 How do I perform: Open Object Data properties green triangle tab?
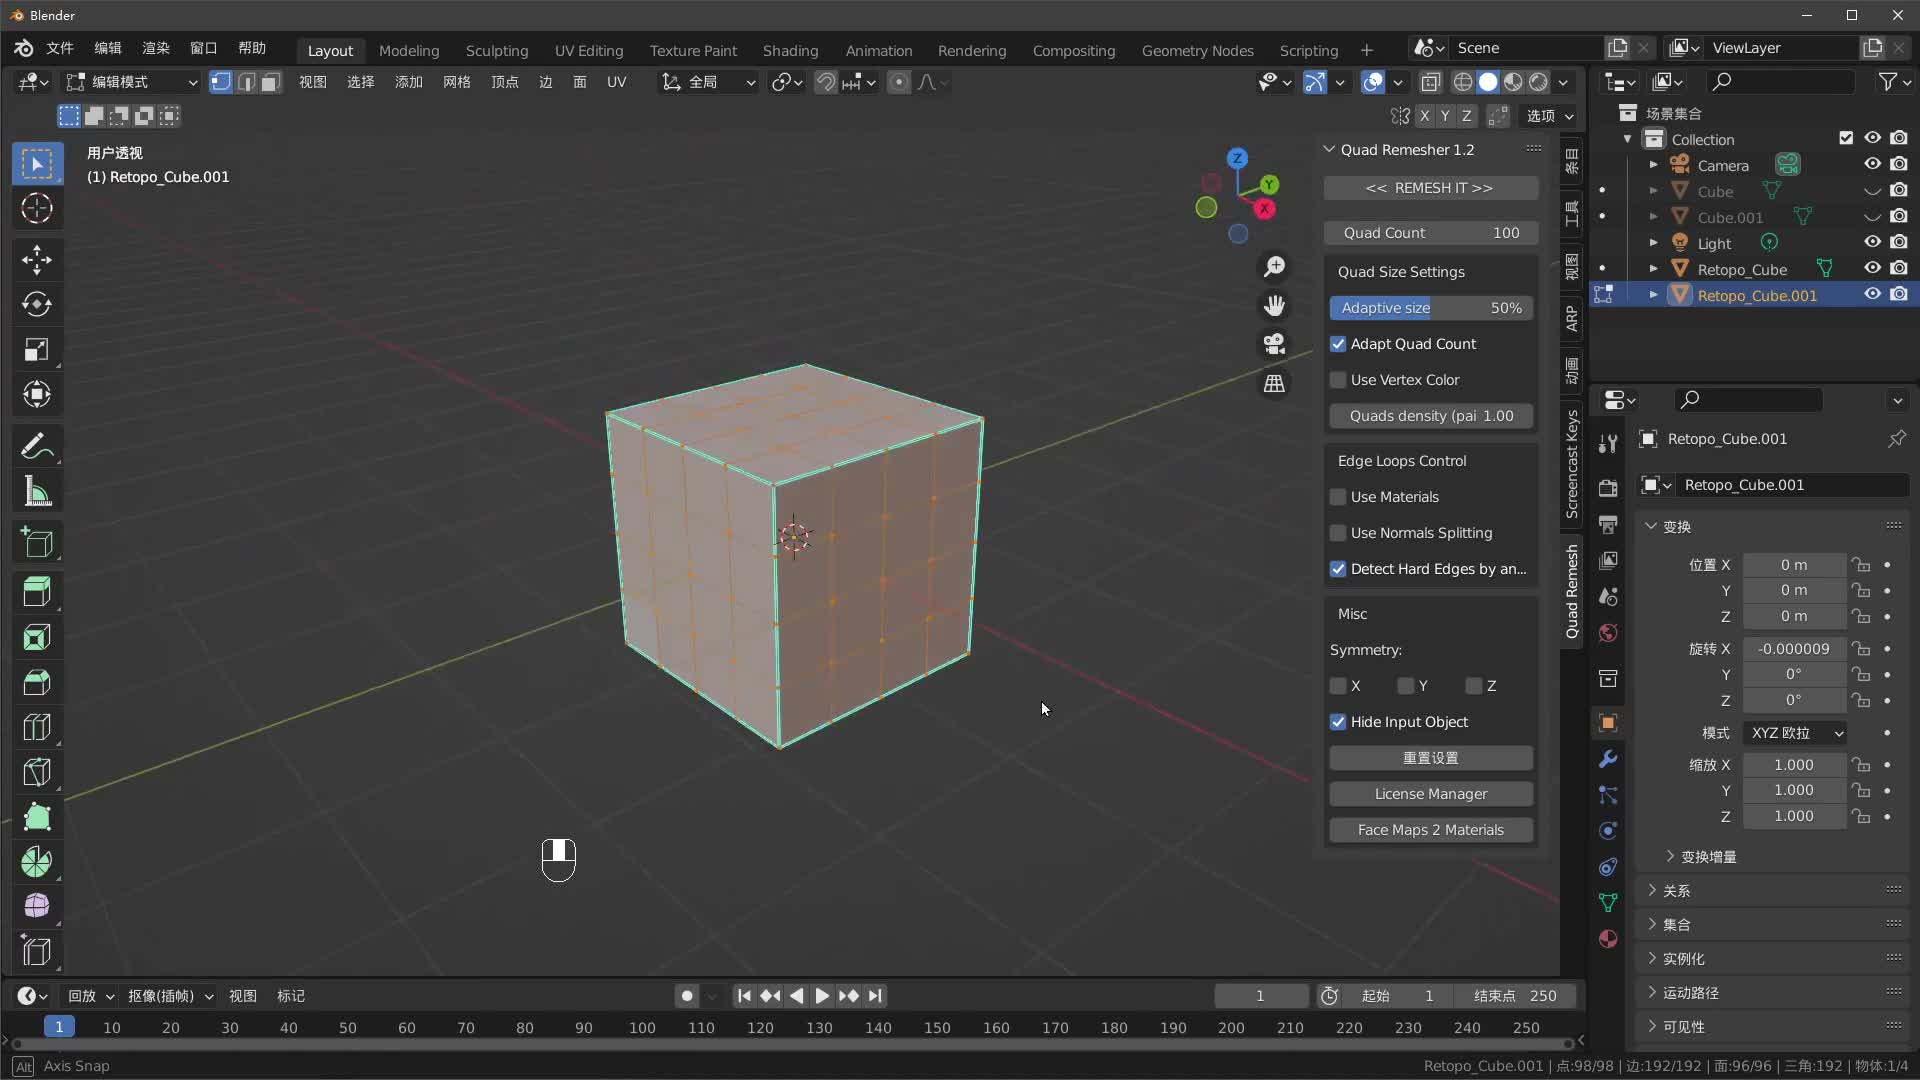(x=1608, y=903)
